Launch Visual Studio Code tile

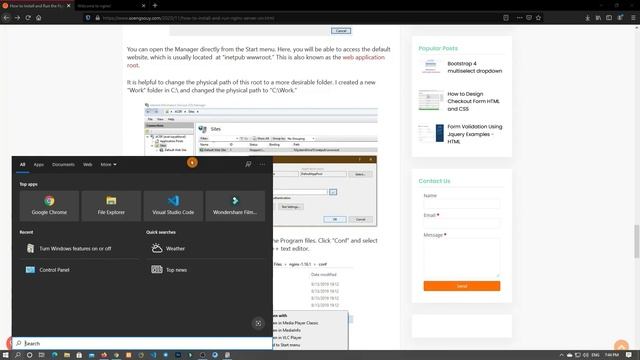pos(173,206)
